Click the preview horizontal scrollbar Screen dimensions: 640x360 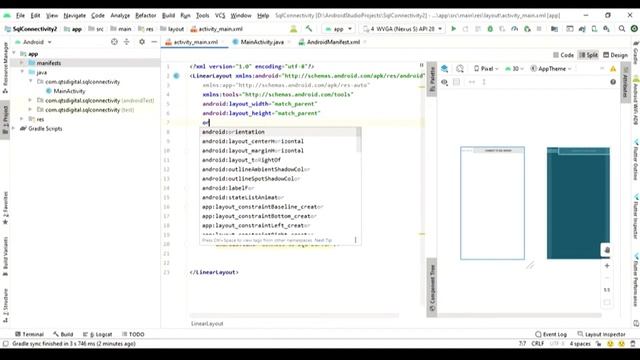[520, 315]
